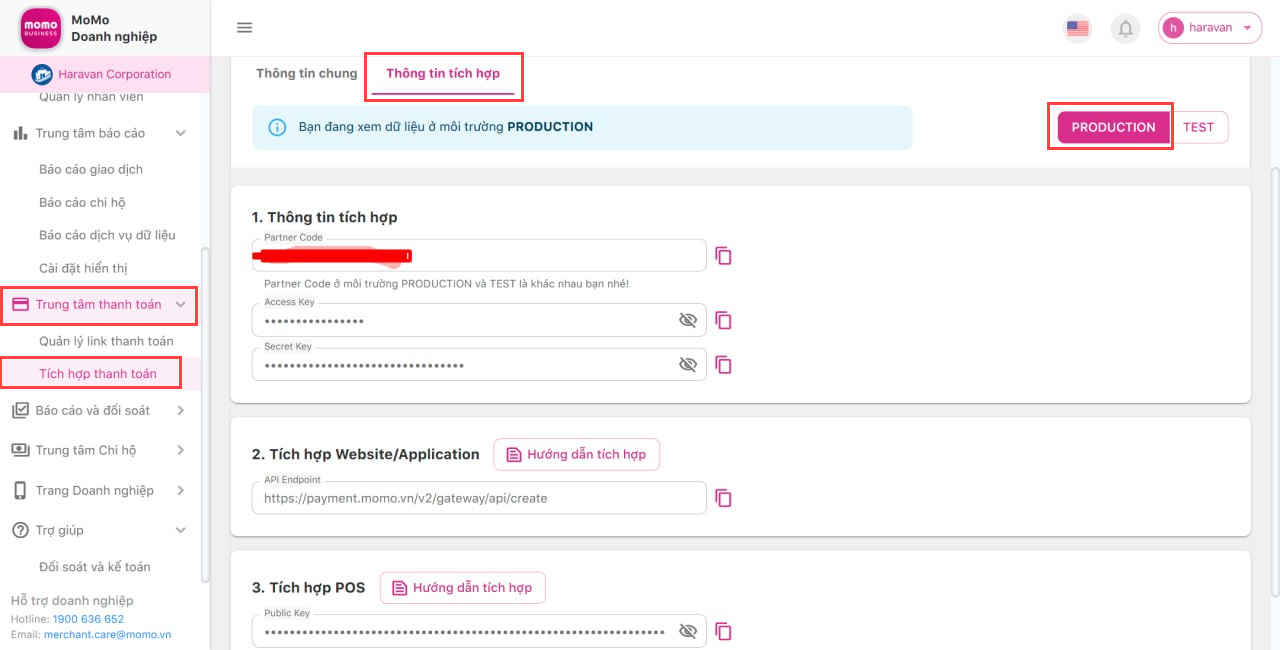This screenshot has height=650, width=1280.
Task: Click the Trung tâm thanh toán card icon
Action: click(x=20, y=304)
